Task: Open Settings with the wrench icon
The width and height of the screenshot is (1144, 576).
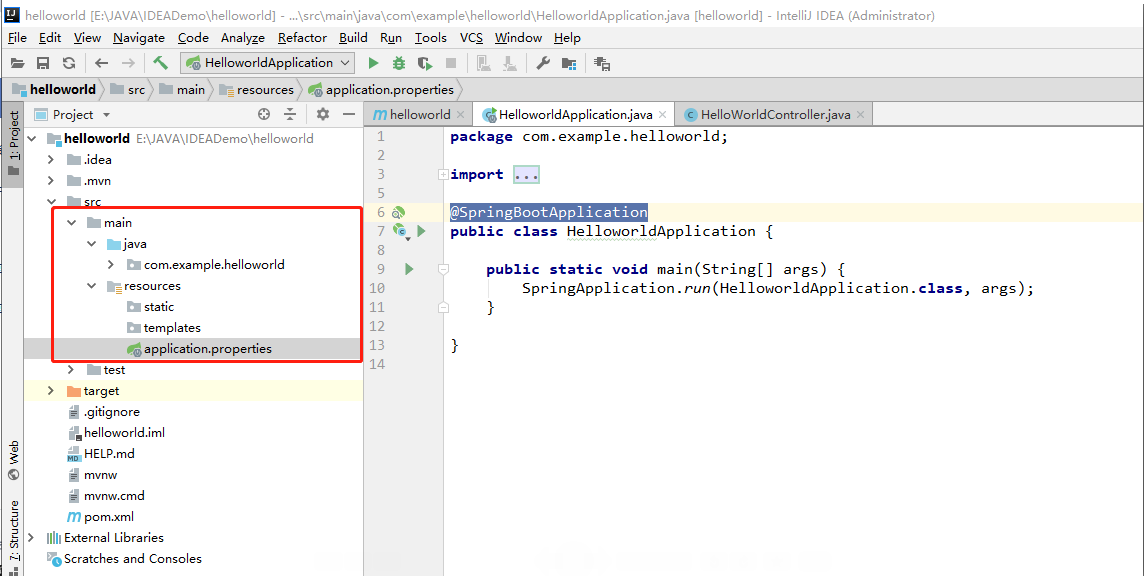Action: (x=543, y=64)
